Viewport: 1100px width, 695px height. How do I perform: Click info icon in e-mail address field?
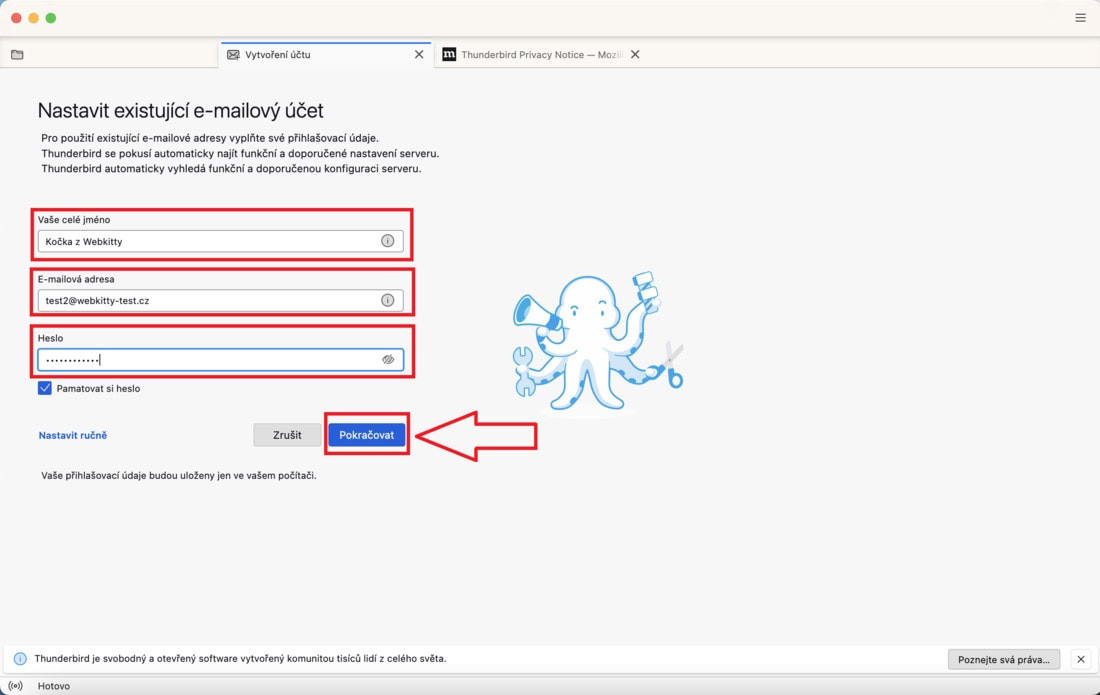click(x=387, y=300)
